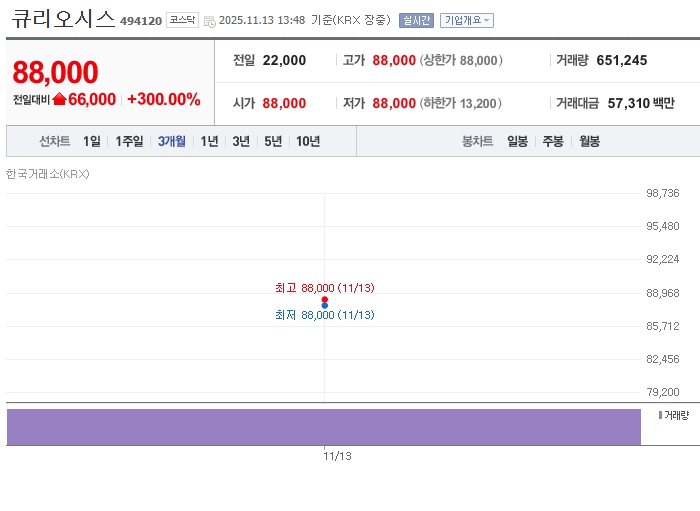The height and width of the screenshot is (511, 700).
Task: Select the 1일 line chart period
Action: [x=92, y=141]
